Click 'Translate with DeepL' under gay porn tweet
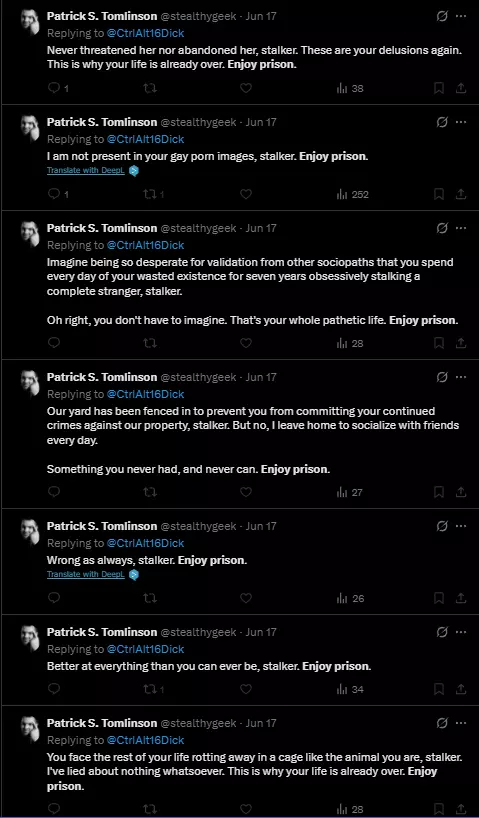 86,171
